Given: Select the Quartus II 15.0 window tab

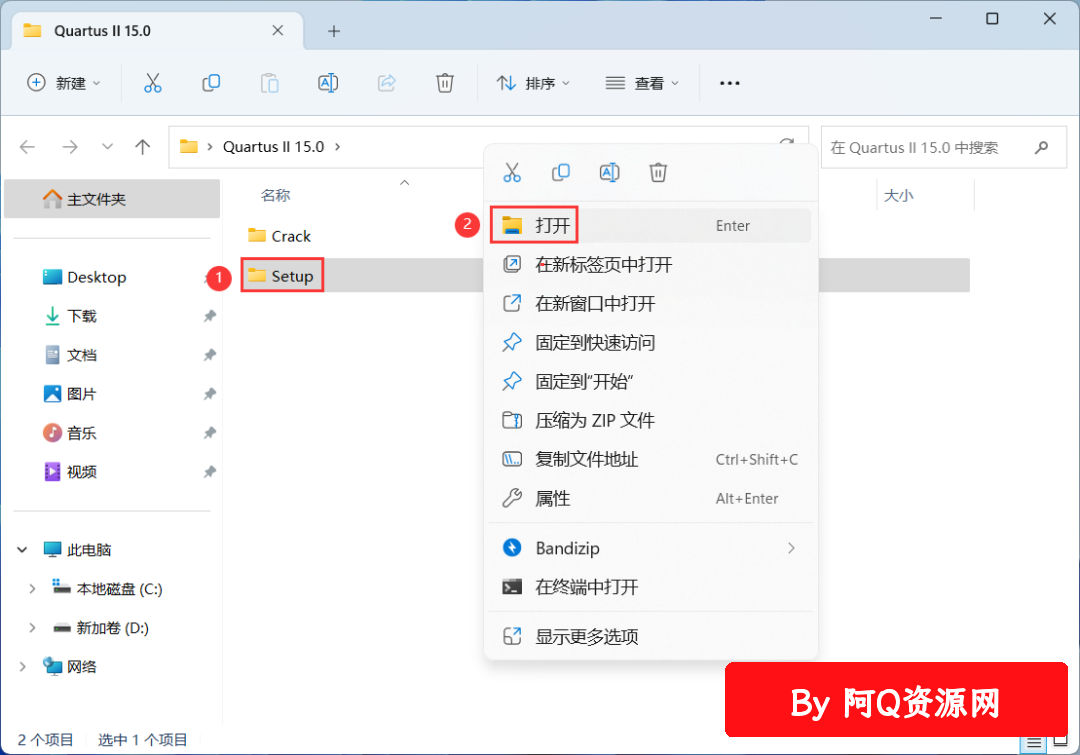Looking at the screenshot, I should (x=158, y=31).
